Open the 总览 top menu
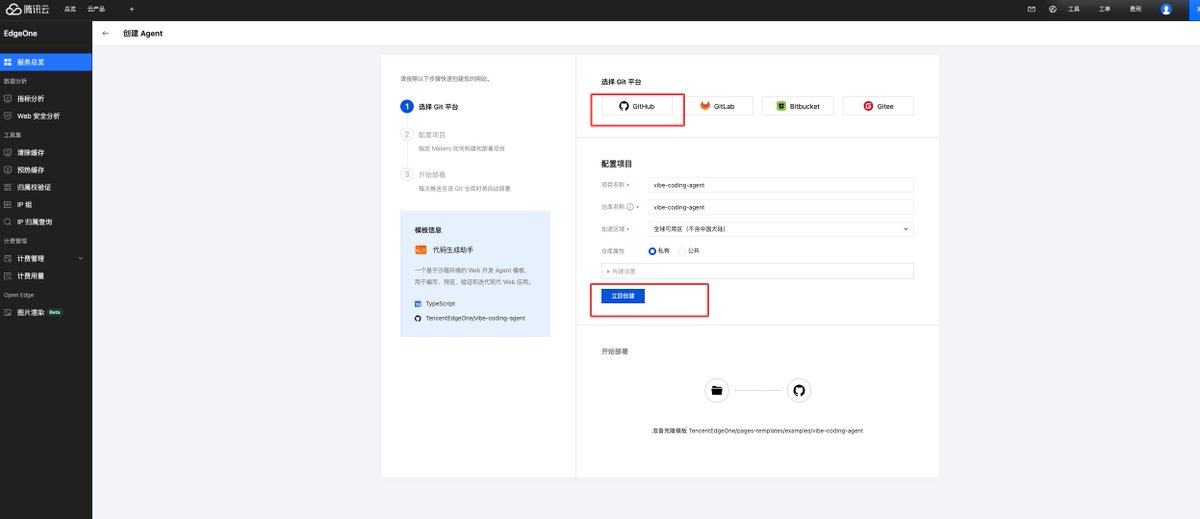 [x=70, y=8]
